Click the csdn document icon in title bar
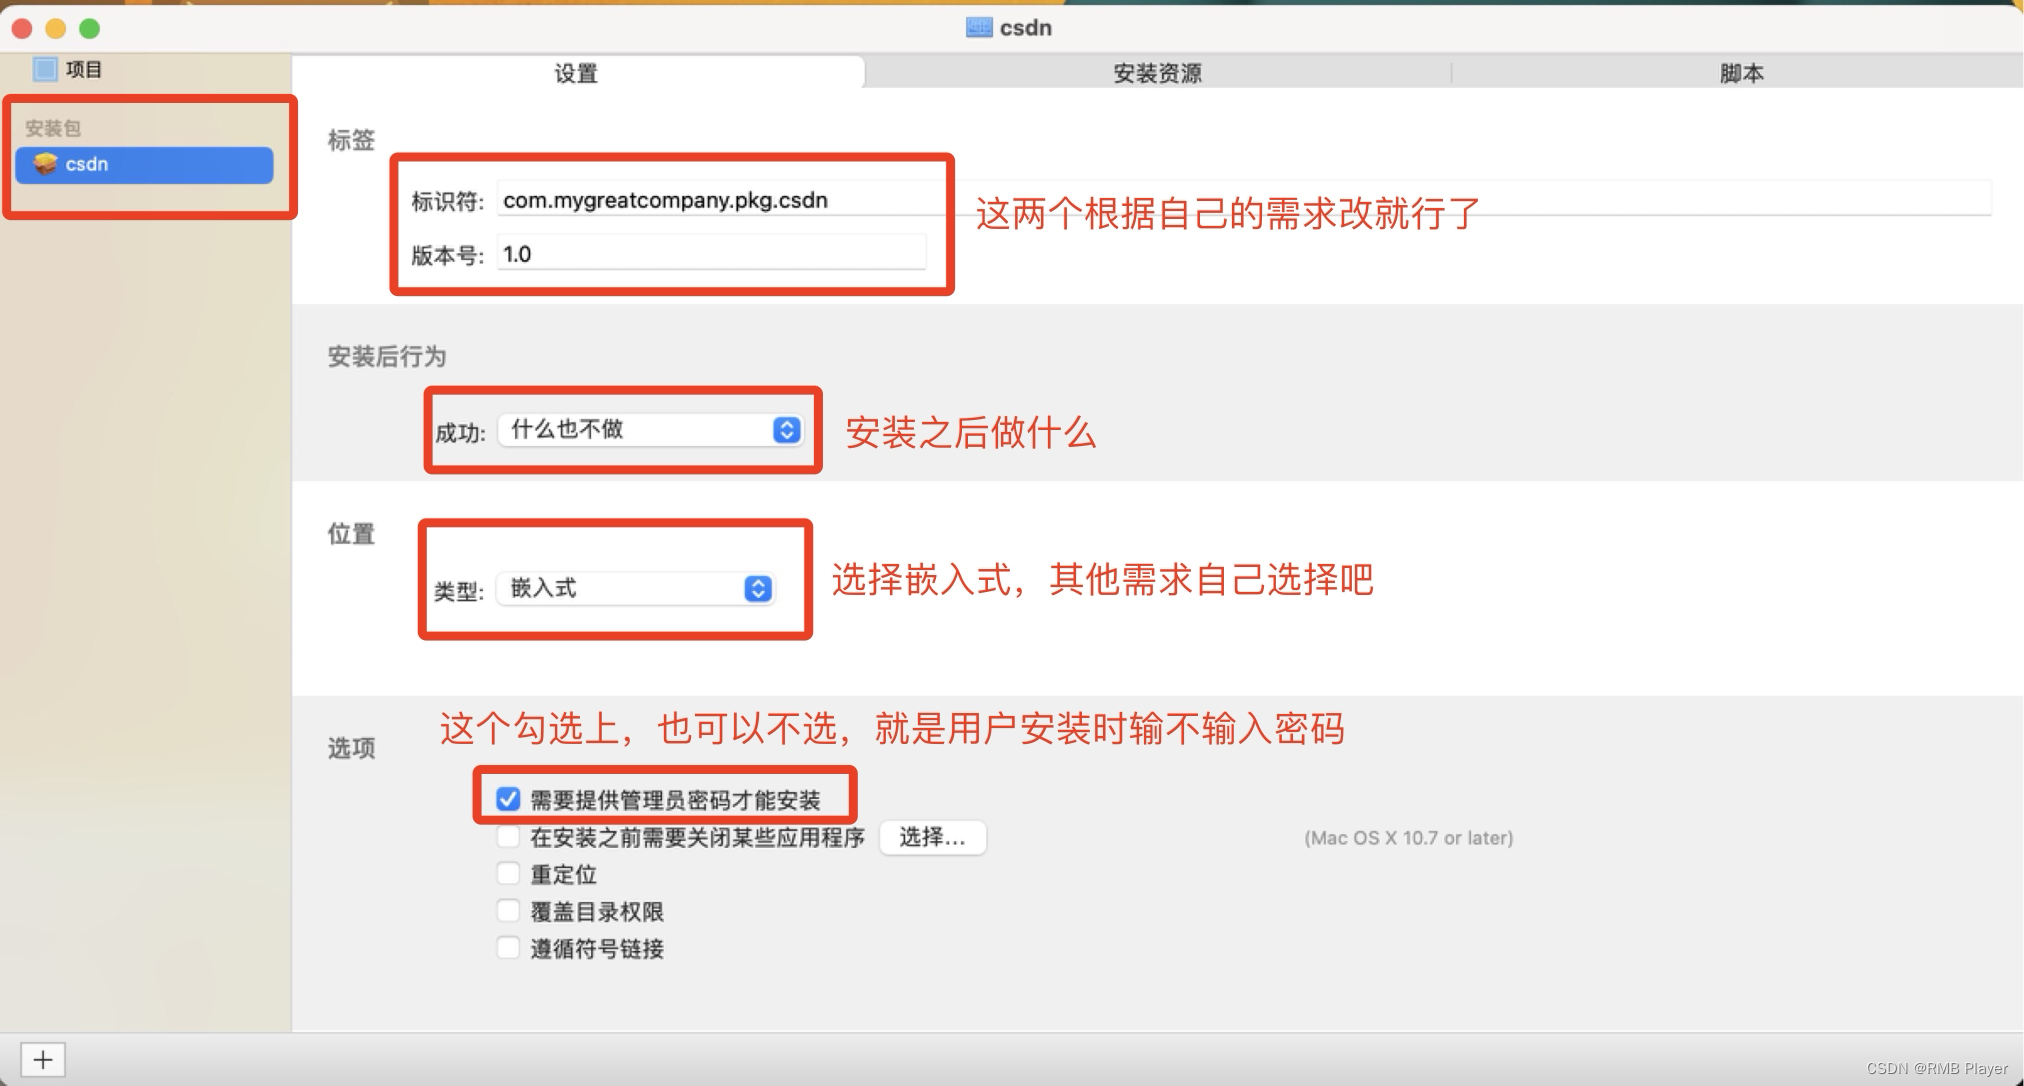The width and height of the screenshot is (2024, 1086). click(x=978, y=28)
